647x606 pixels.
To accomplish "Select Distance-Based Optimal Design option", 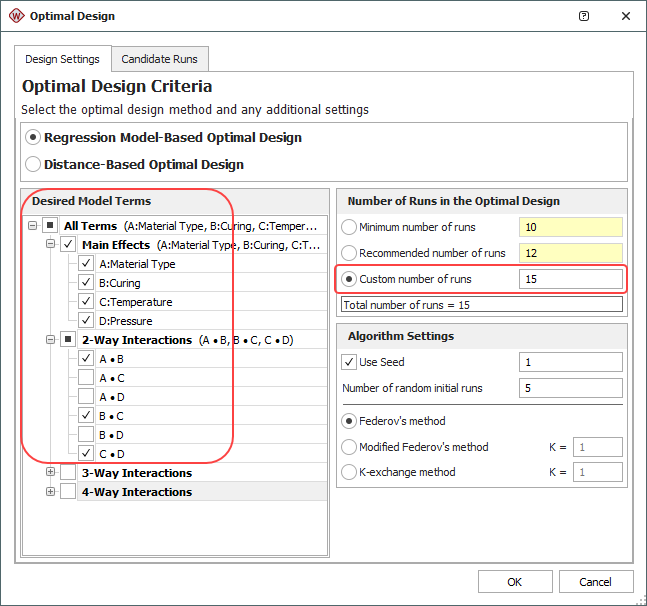I will click(34, 164).
